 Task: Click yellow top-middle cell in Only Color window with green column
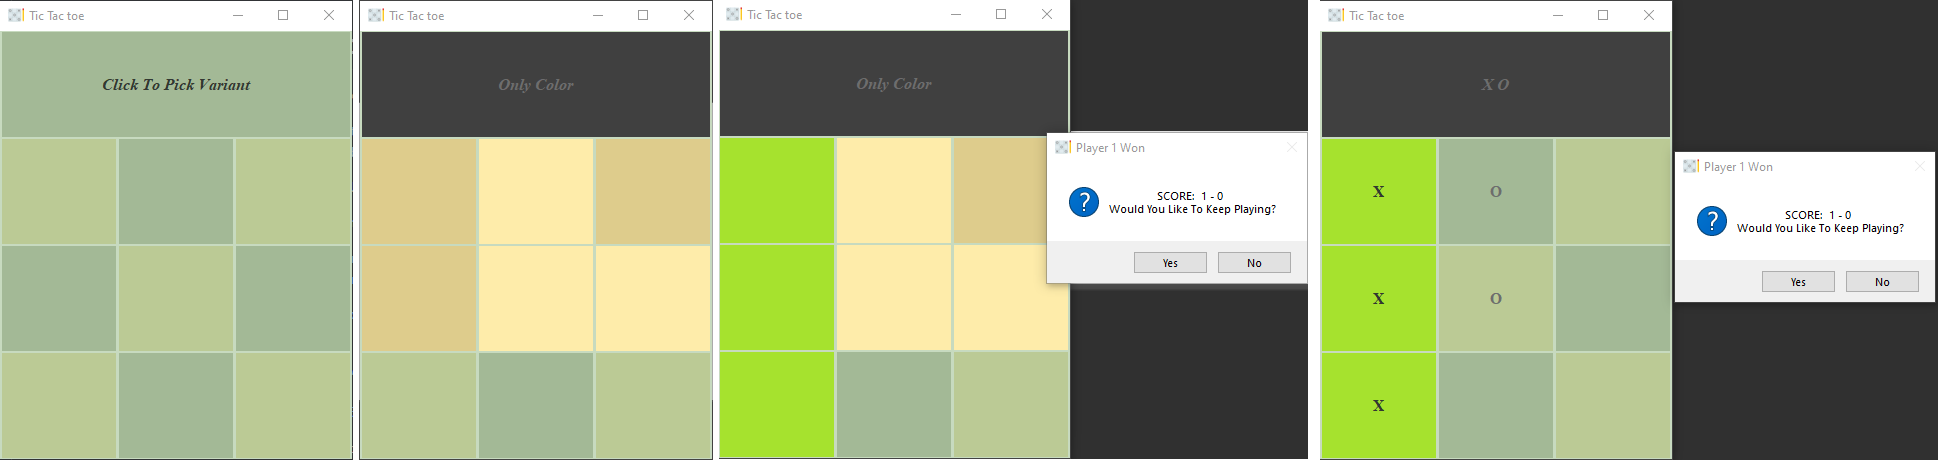pos(894,190)
